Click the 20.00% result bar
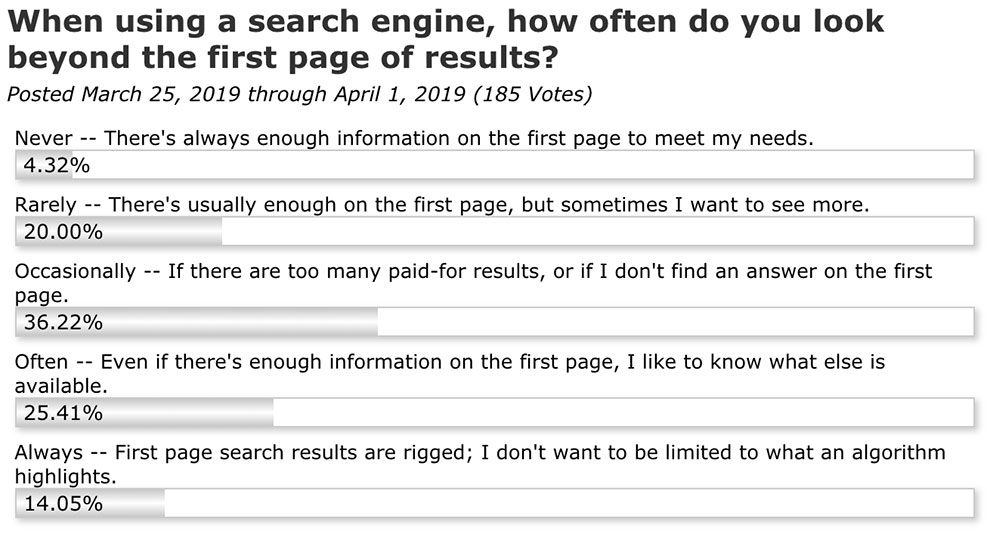 tap(494, 232)
